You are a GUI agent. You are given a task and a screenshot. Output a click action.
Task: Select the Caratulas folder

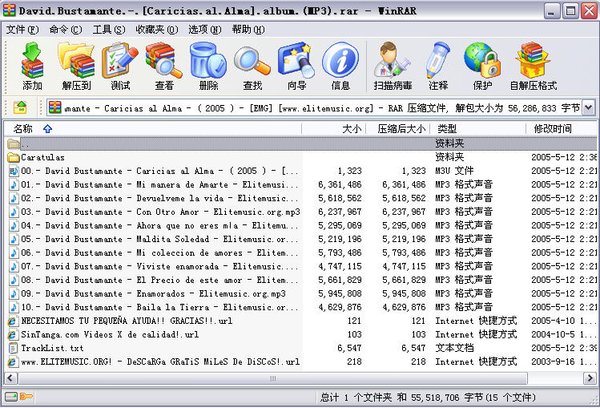42,157
